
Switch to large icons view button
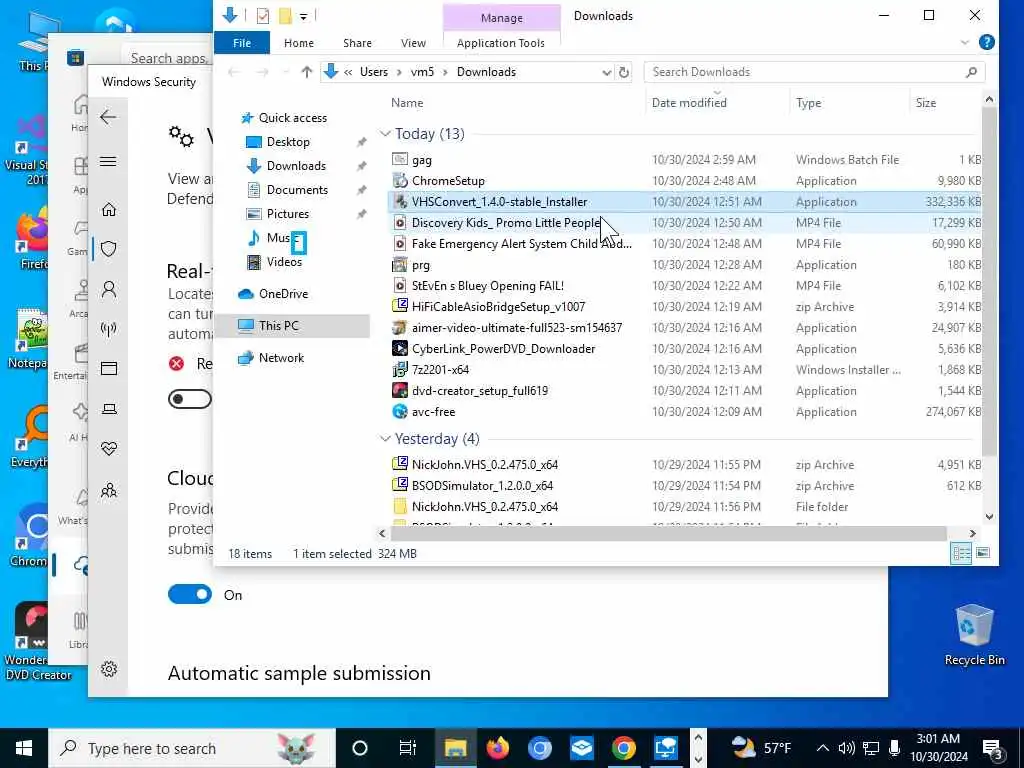tap(983, 553)
